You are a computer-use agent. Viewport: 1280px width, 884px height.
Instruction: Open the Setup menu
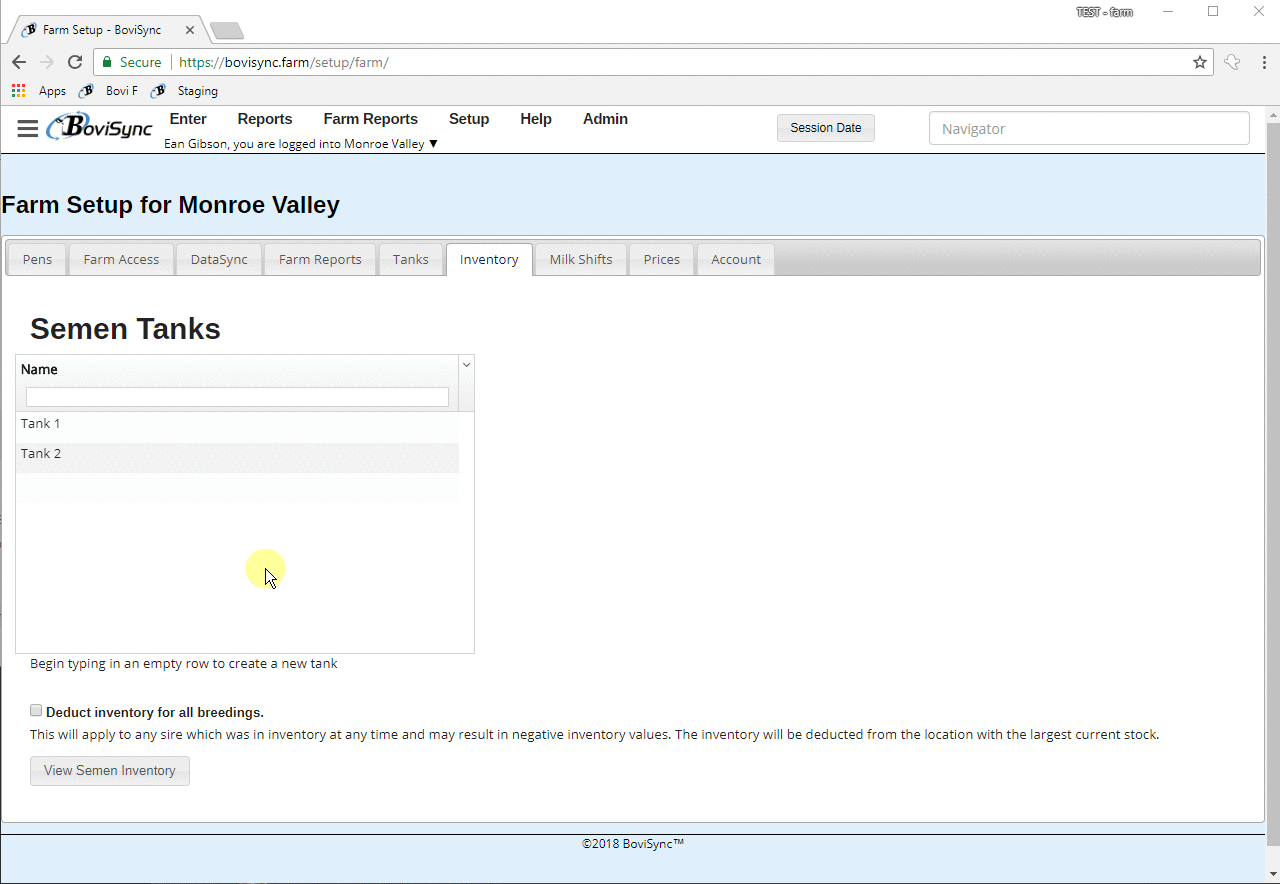[469, 119]
